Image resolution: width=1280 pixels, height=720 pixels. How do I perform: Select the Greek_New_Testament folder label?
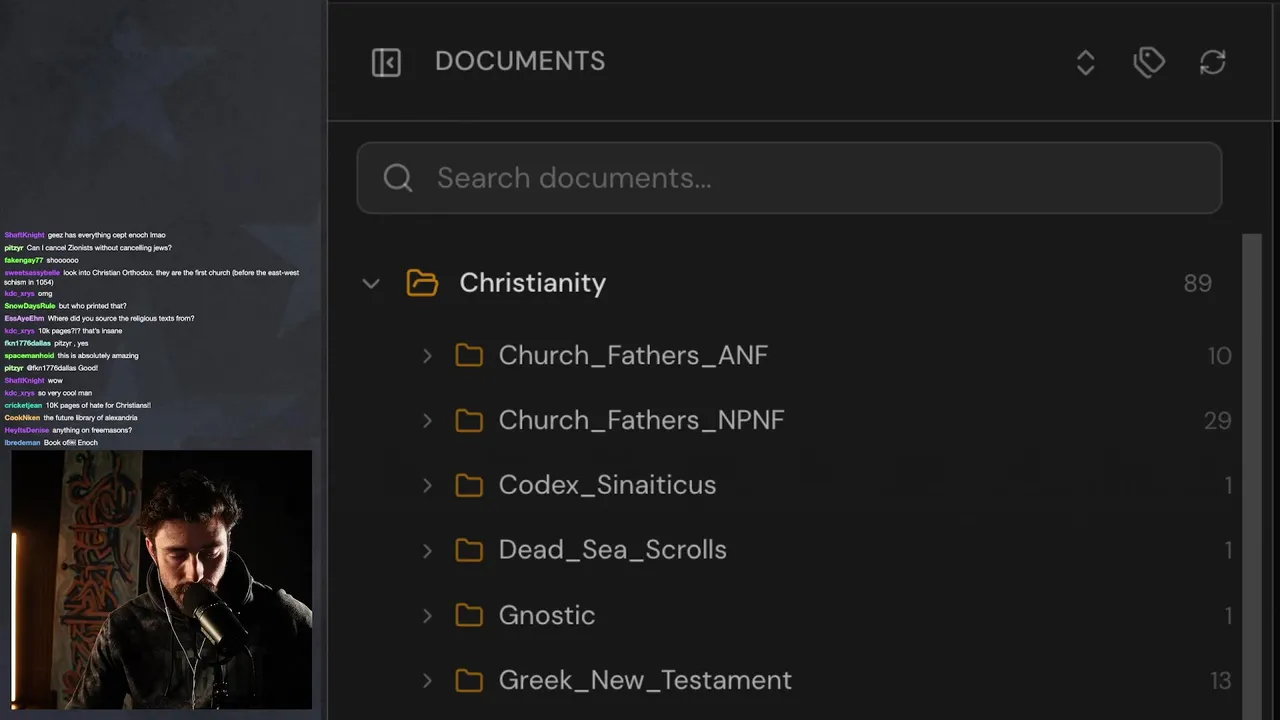point(645,681)
